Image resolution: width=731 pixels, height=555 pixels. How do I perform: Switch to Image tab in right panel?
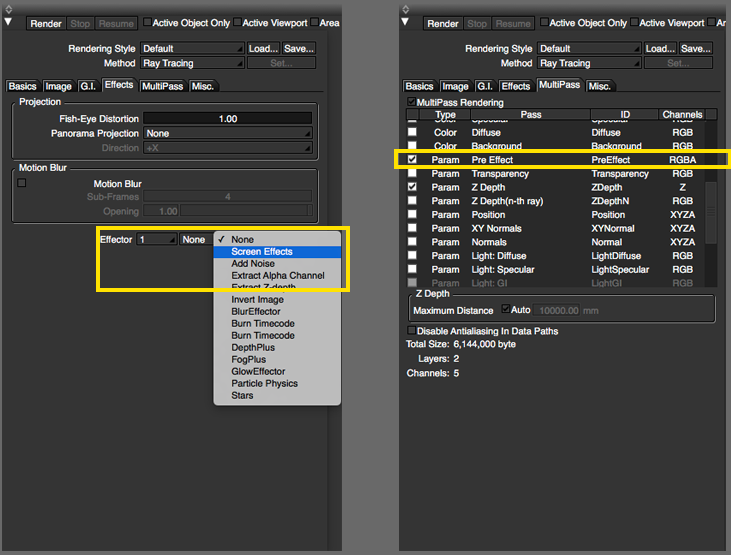455,86
